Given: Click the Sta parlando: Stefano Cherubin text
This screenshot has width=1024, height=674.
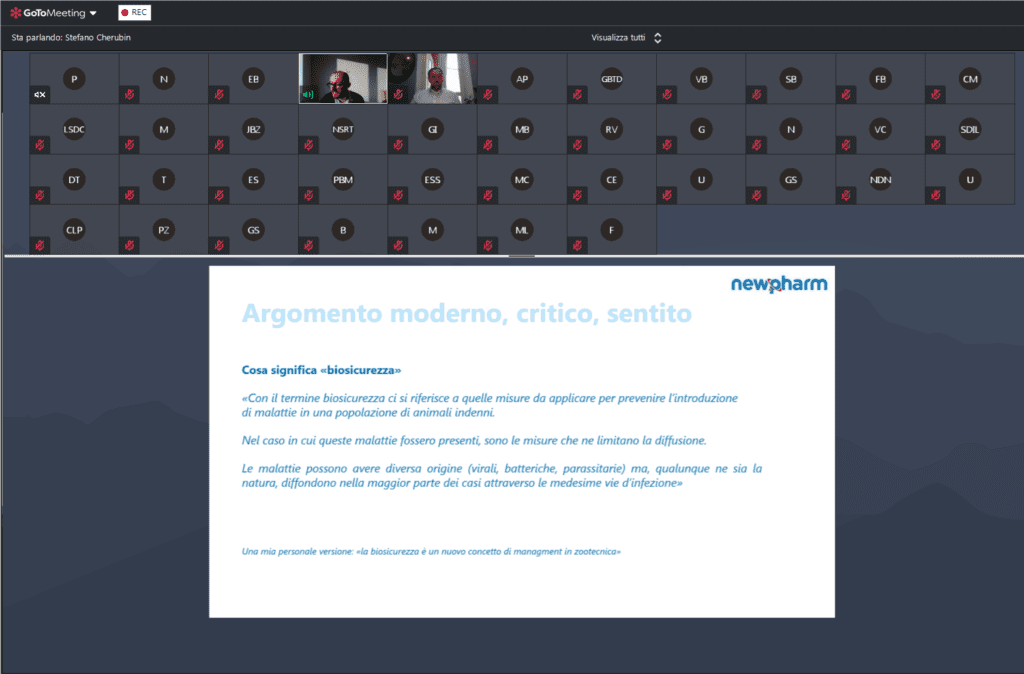Looking at the screenshot, I should click(x=71, y=38).
